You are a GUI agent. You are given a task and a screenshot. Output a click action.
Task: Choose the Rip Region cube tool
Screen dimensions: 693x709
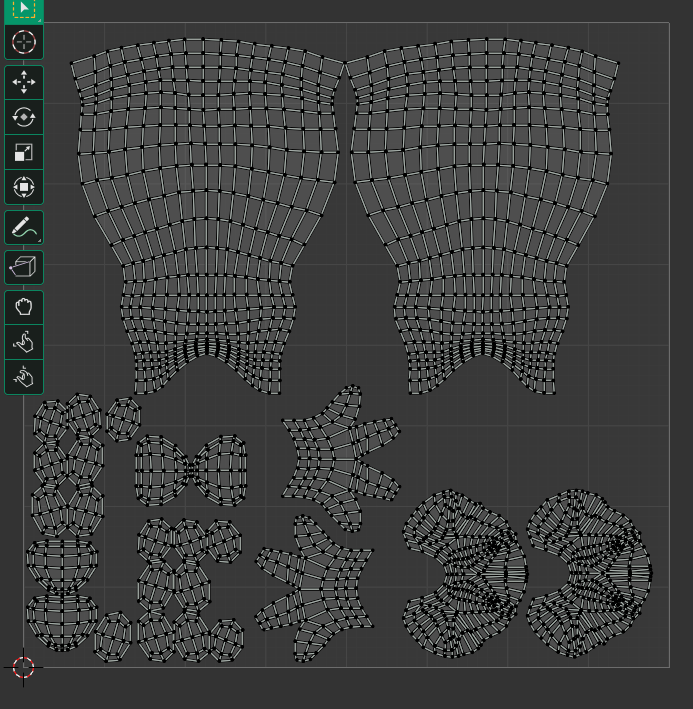pyautogui.click(x=24, y=267)
